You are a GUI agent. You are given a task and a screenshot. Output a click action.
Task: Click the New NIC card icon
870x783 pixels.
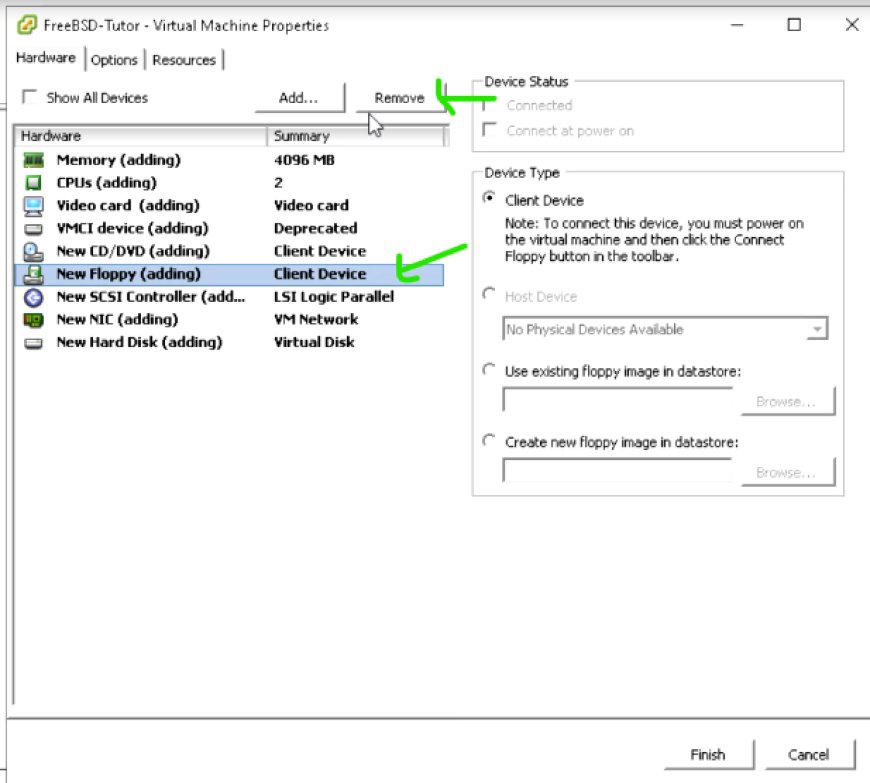[x=33, y=320]
